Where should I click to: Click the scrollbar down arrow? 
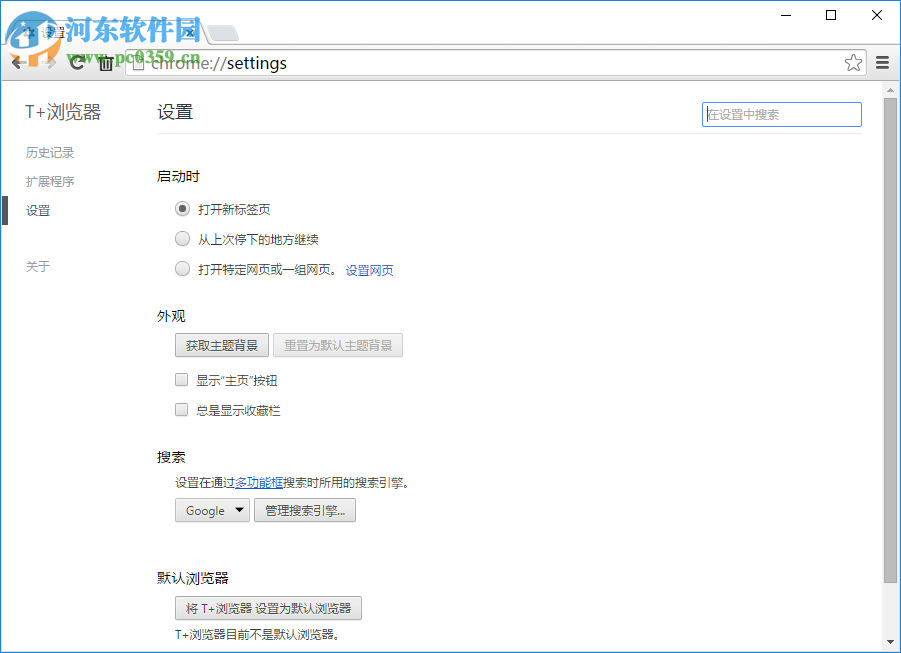(891, 641)
